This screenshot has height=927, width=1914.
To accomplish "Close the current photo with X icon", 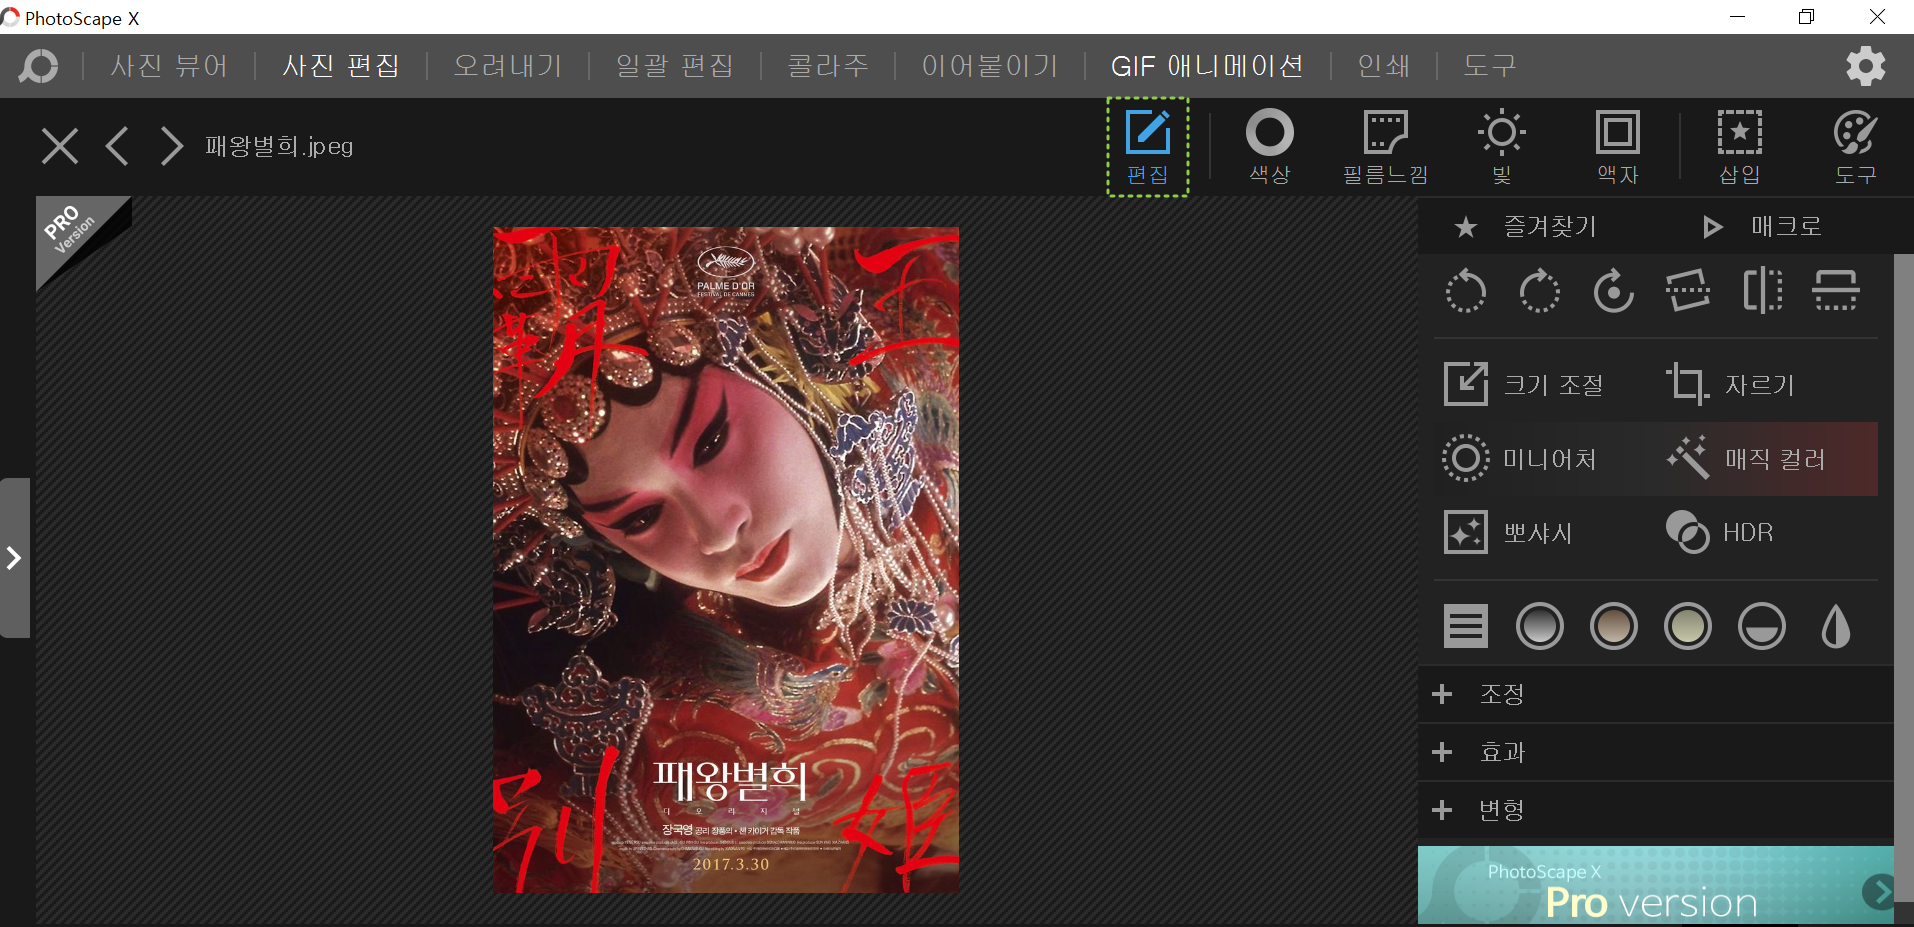I will (x=60, y=146).
